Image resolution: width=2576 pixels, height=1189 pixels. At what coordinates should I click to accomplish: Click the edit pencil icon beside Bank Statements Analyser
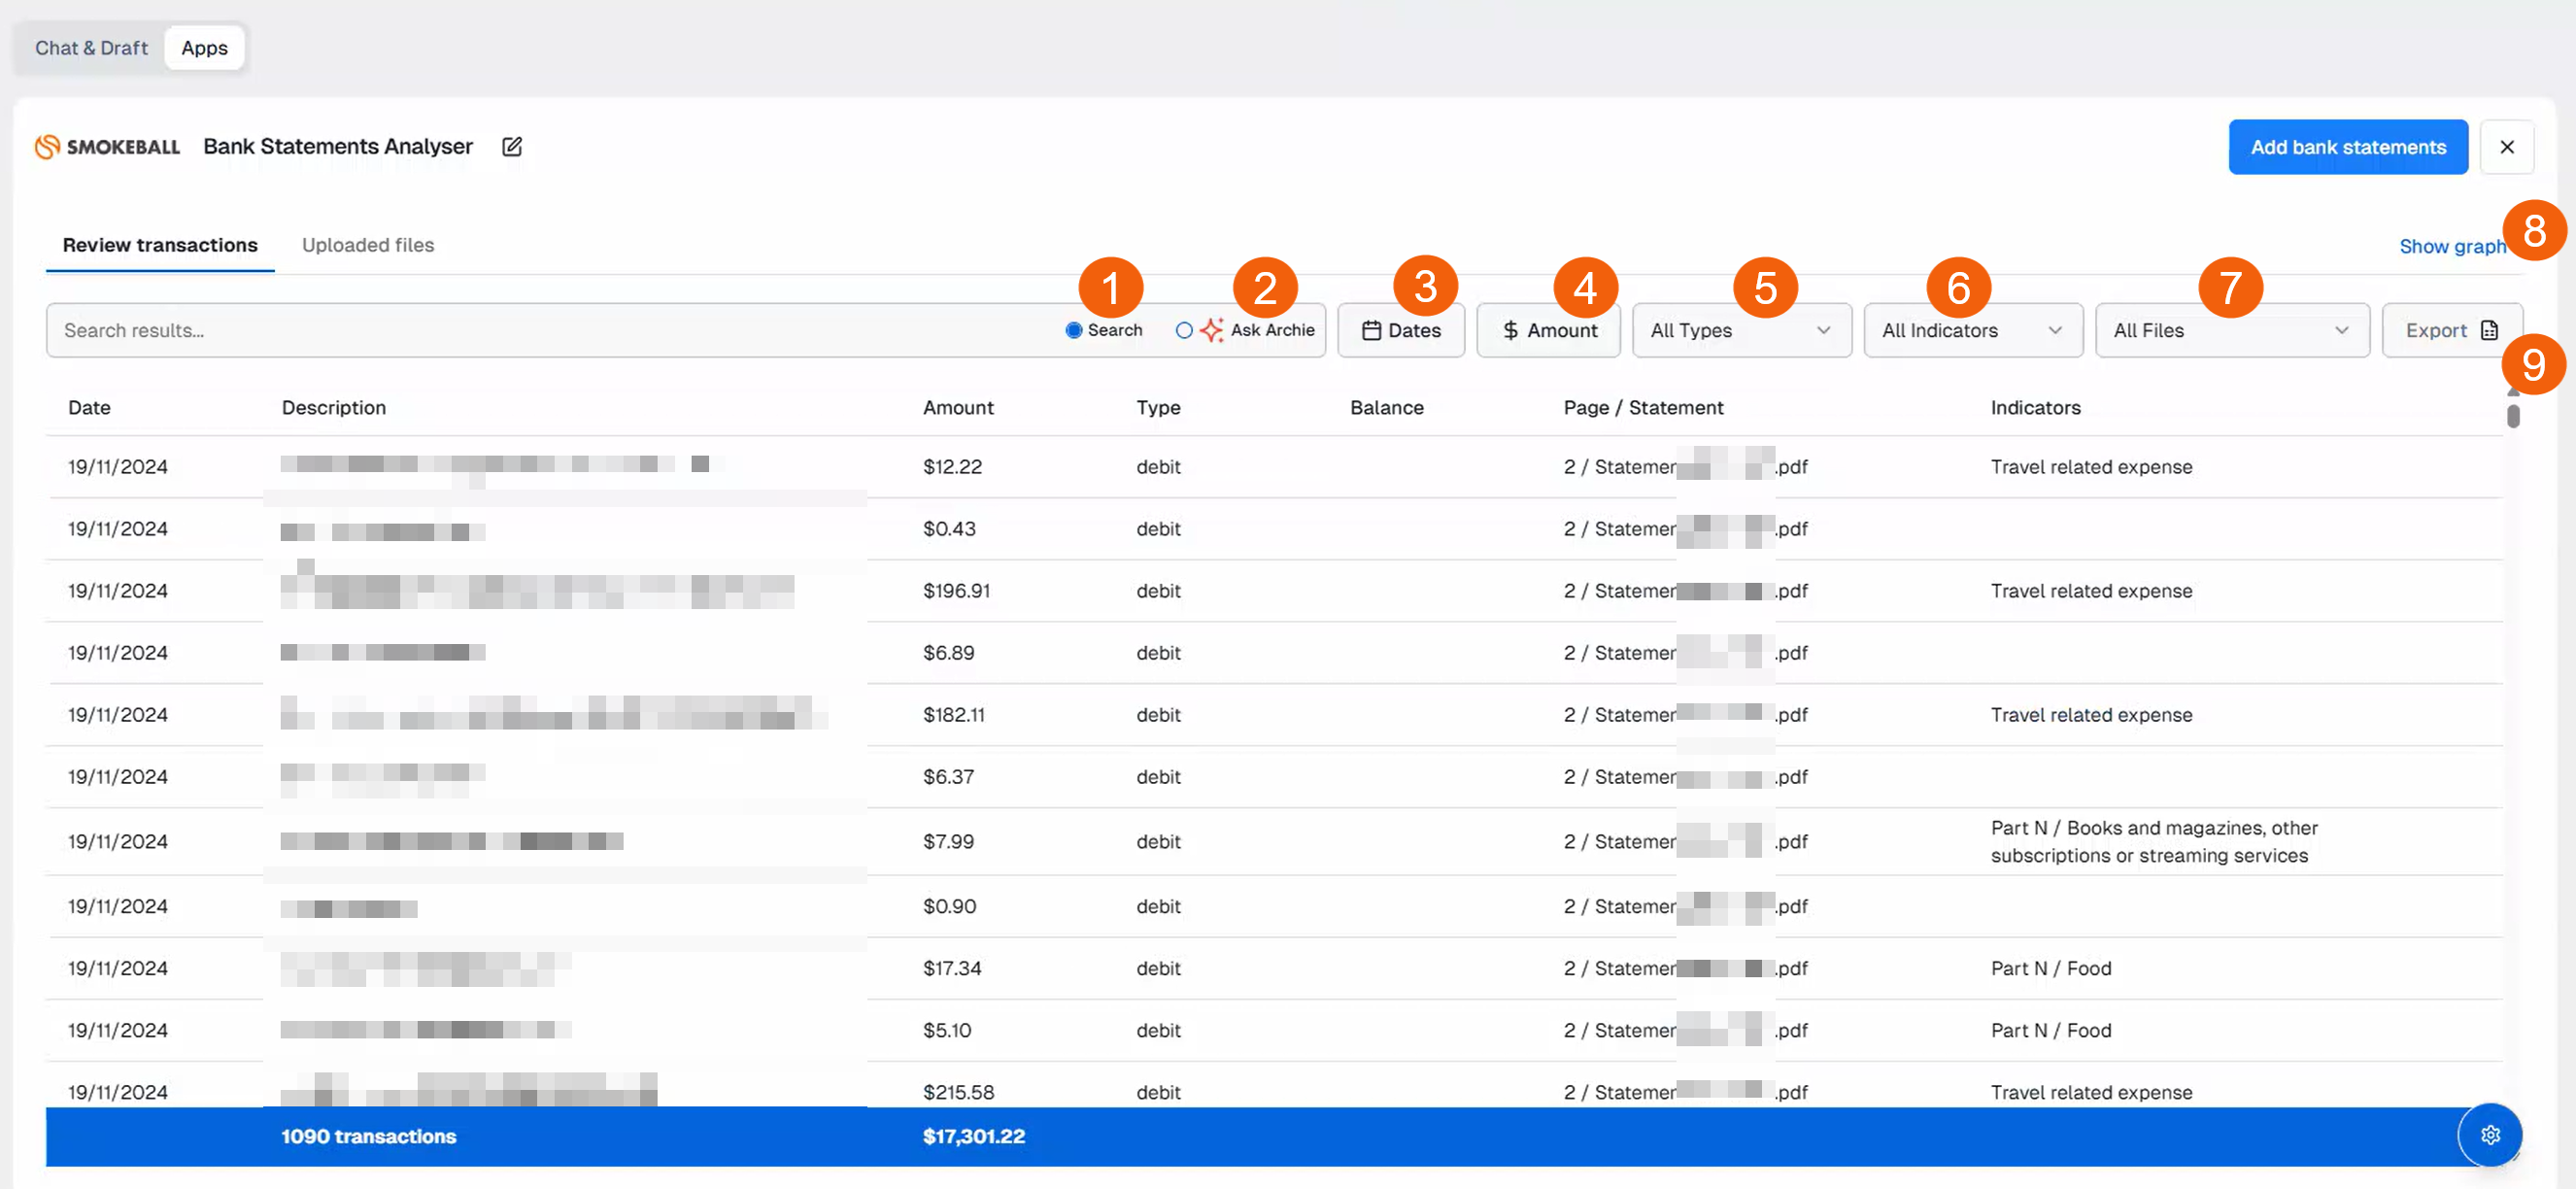512,147
